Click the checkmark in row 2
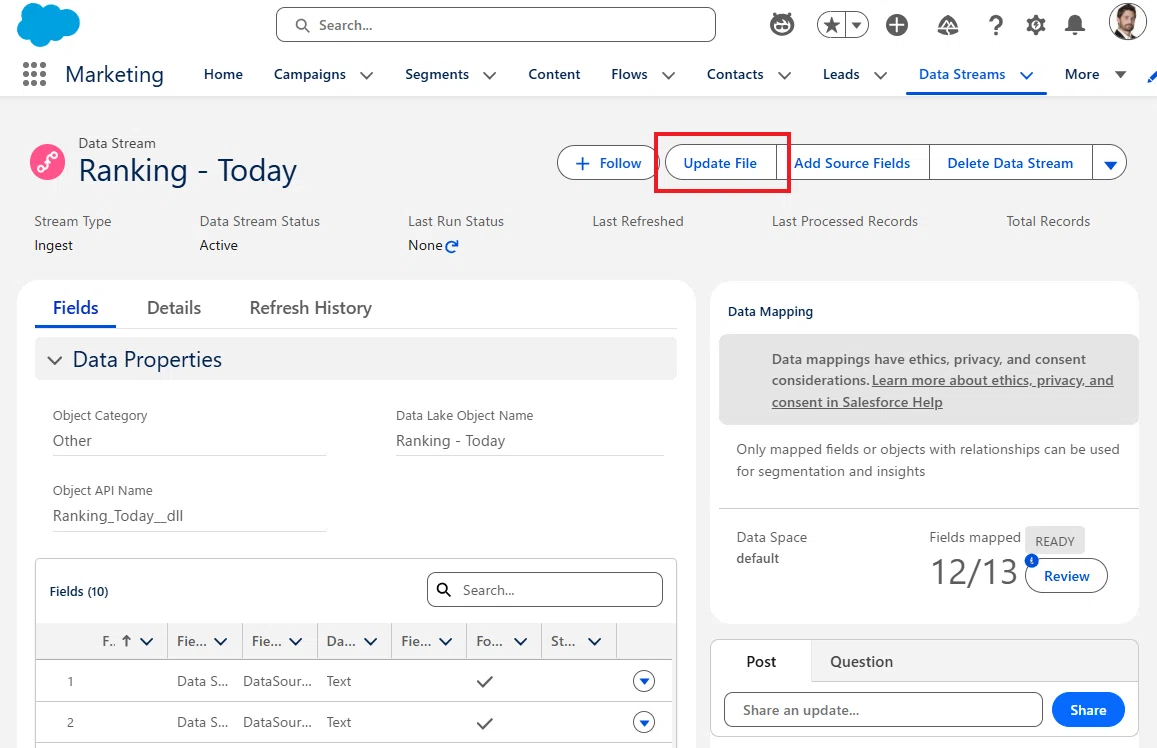The height and width of the screenshot is (748, 1157). [x=484, y=723]
